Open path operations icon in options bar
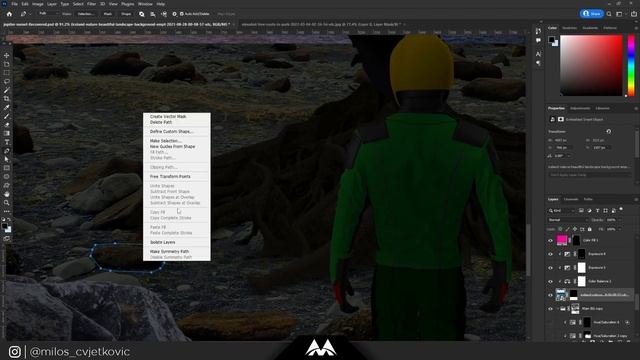 point(142,14)
